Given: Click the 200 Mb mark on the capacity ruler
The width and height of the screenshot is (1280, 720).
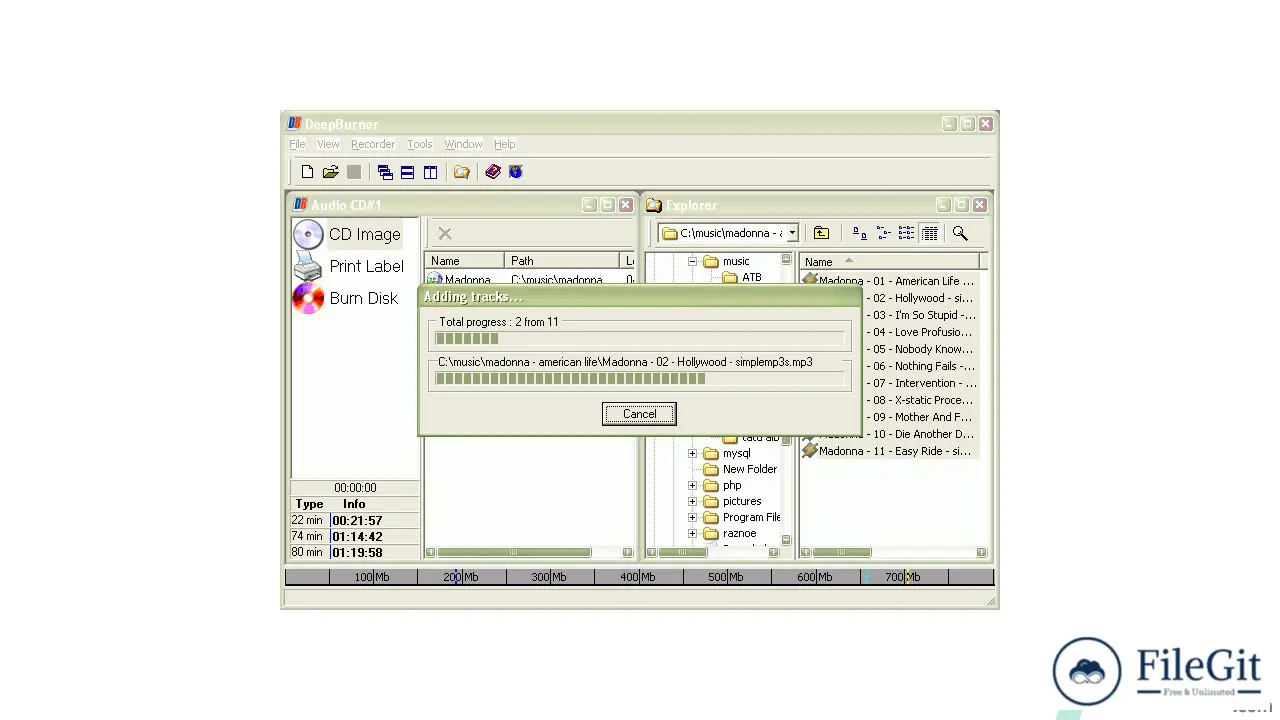Looking at the screenshot, I should click(460, 577).
